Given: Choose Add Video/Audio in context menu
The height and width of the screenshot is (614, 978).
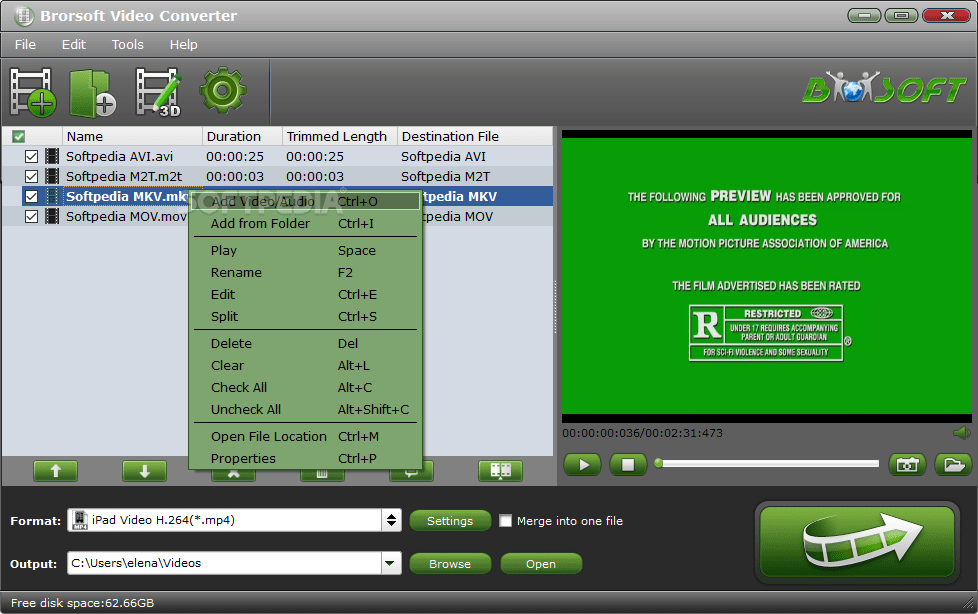Looking at the screenshot, I should click(305, 201).
